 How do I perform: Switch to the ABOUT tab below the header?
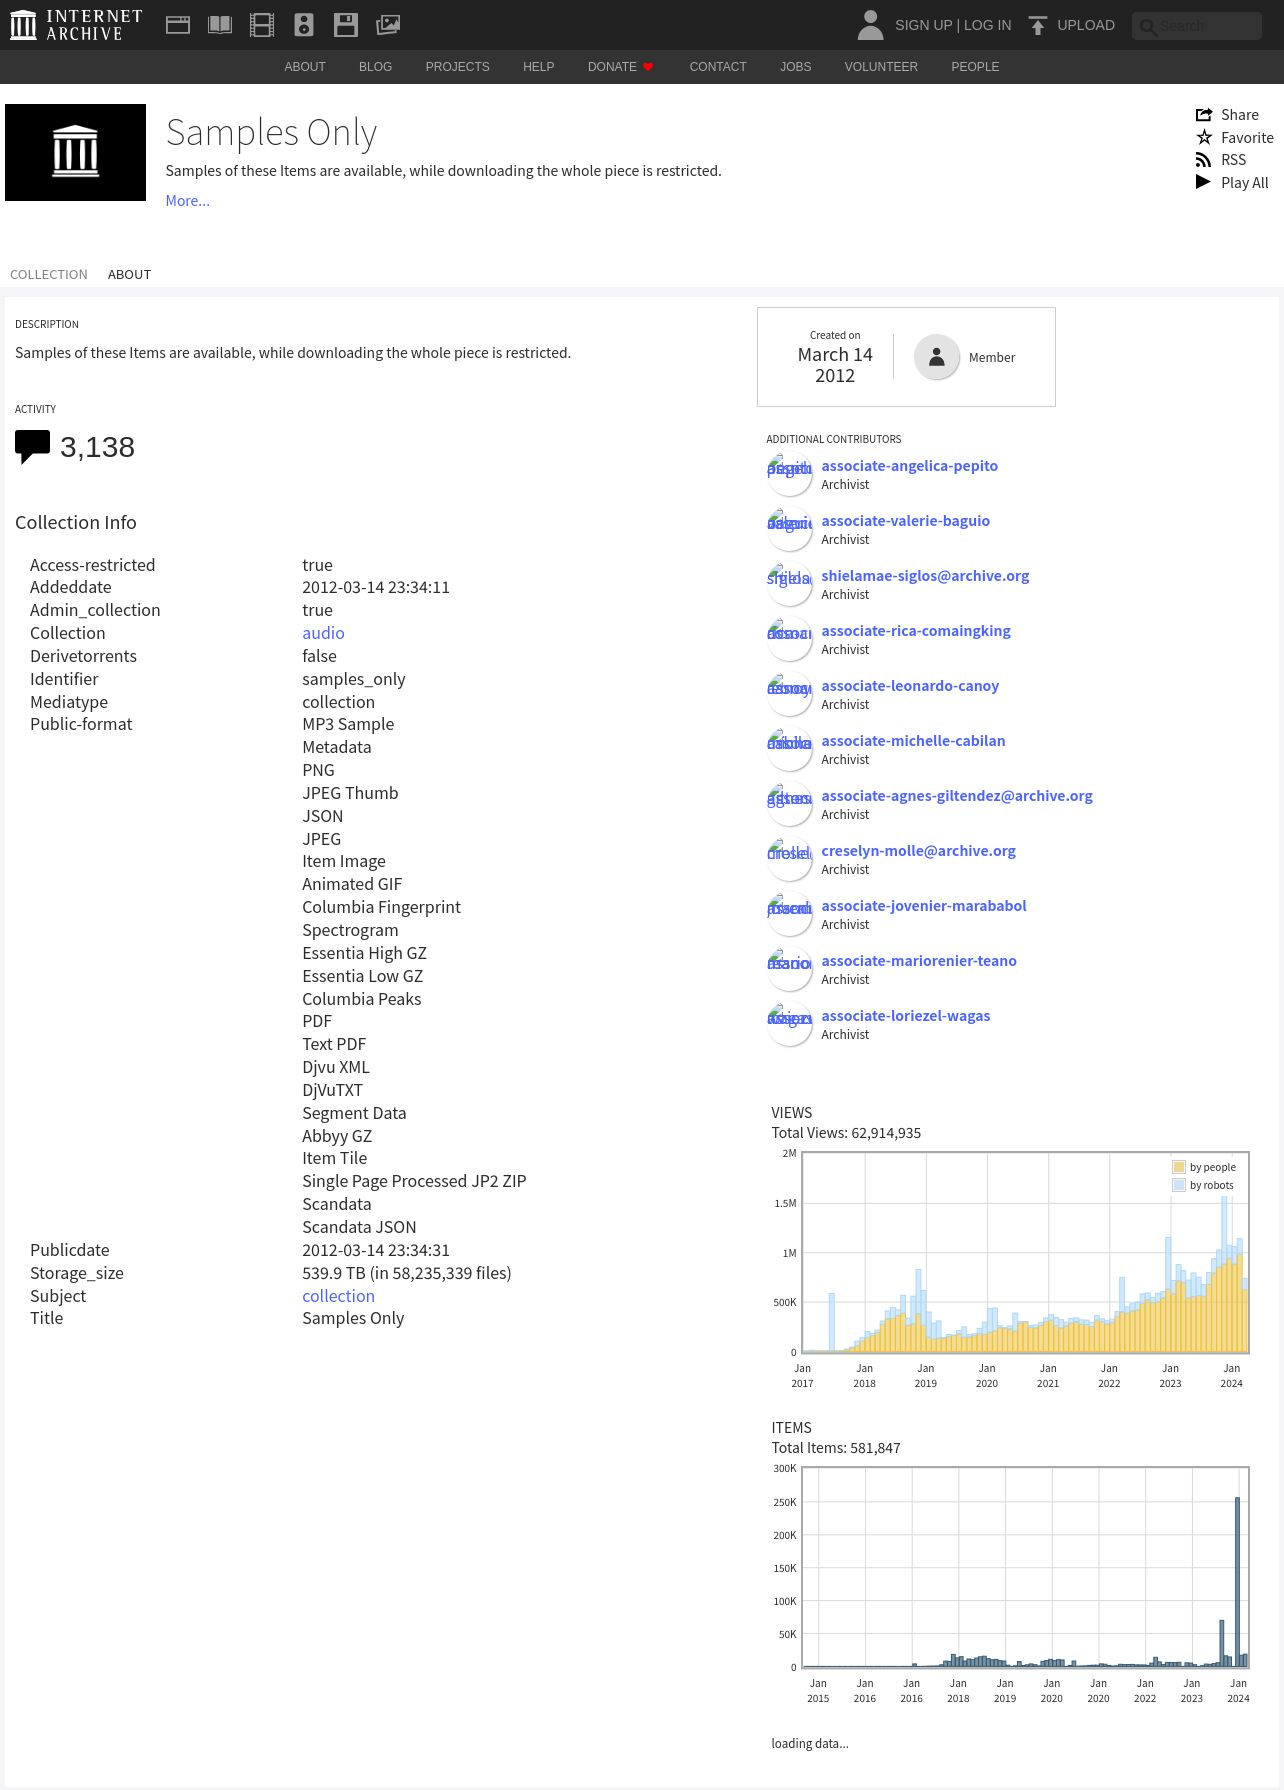click(129, 274)
